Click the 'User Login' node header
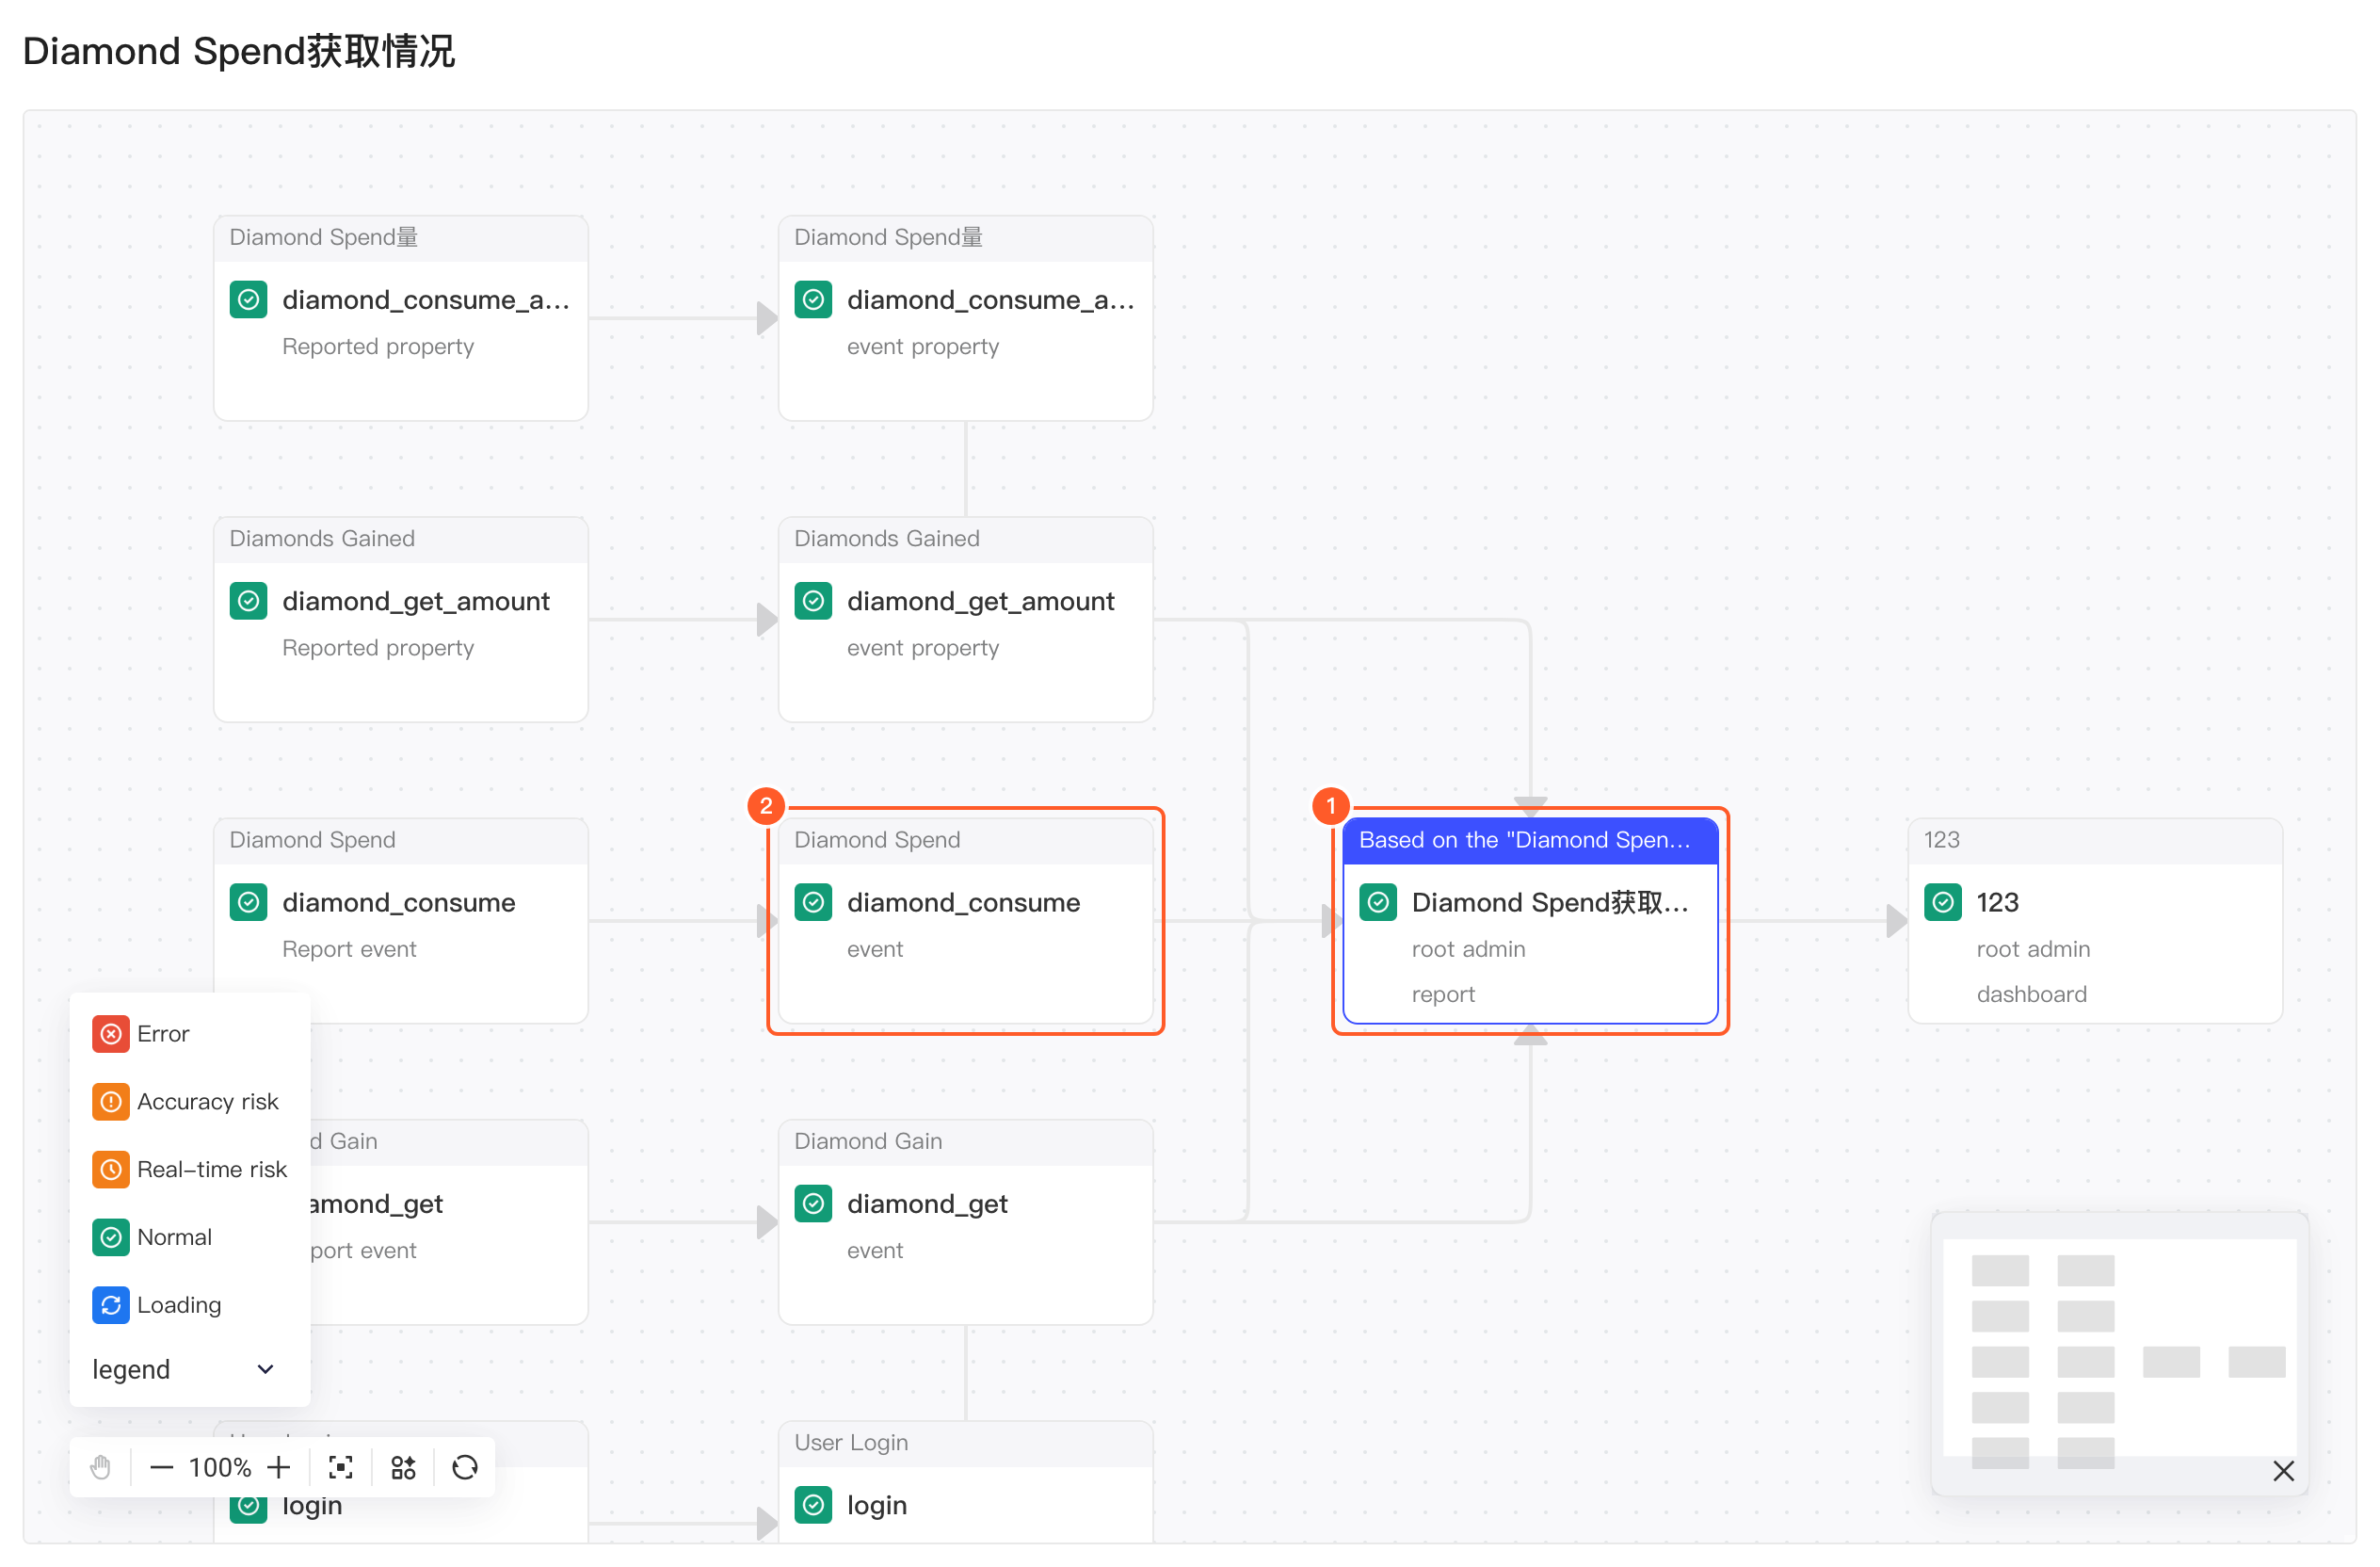The width and height of the screenshot is (2380, 1567). [965, 1442]
